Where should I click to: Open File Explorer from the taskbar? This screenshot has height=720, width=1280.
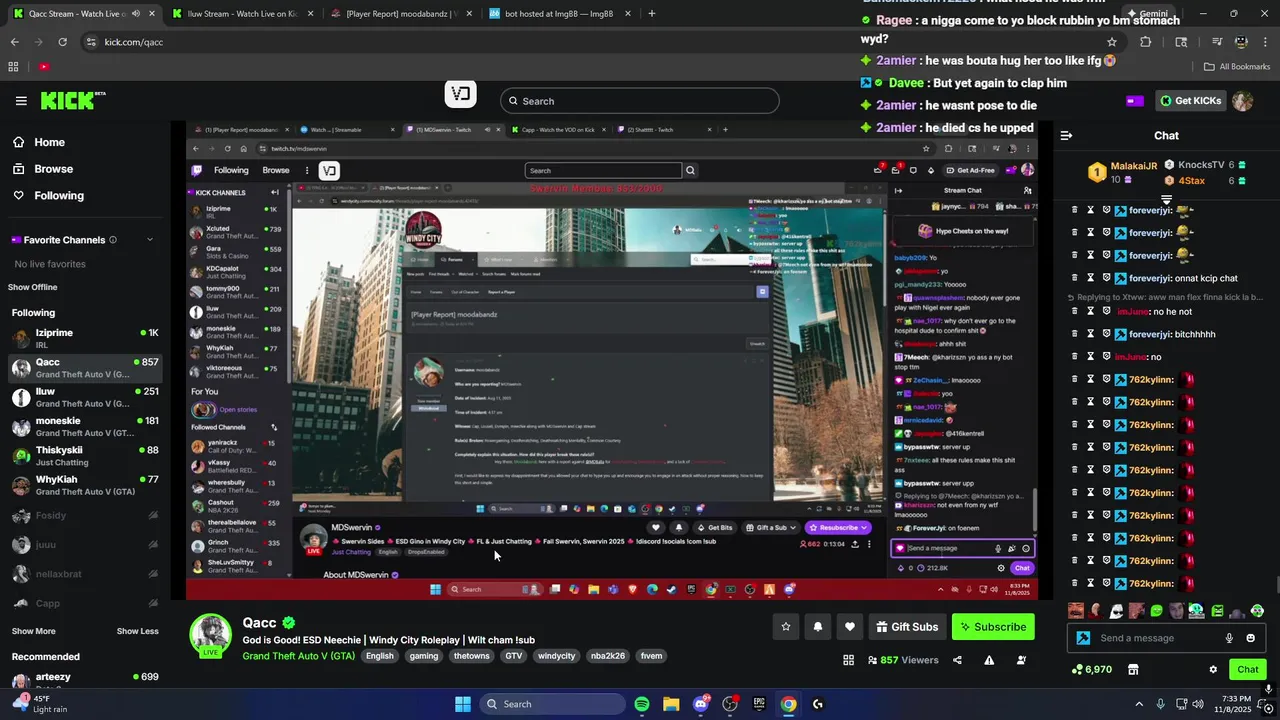(671, 704)
